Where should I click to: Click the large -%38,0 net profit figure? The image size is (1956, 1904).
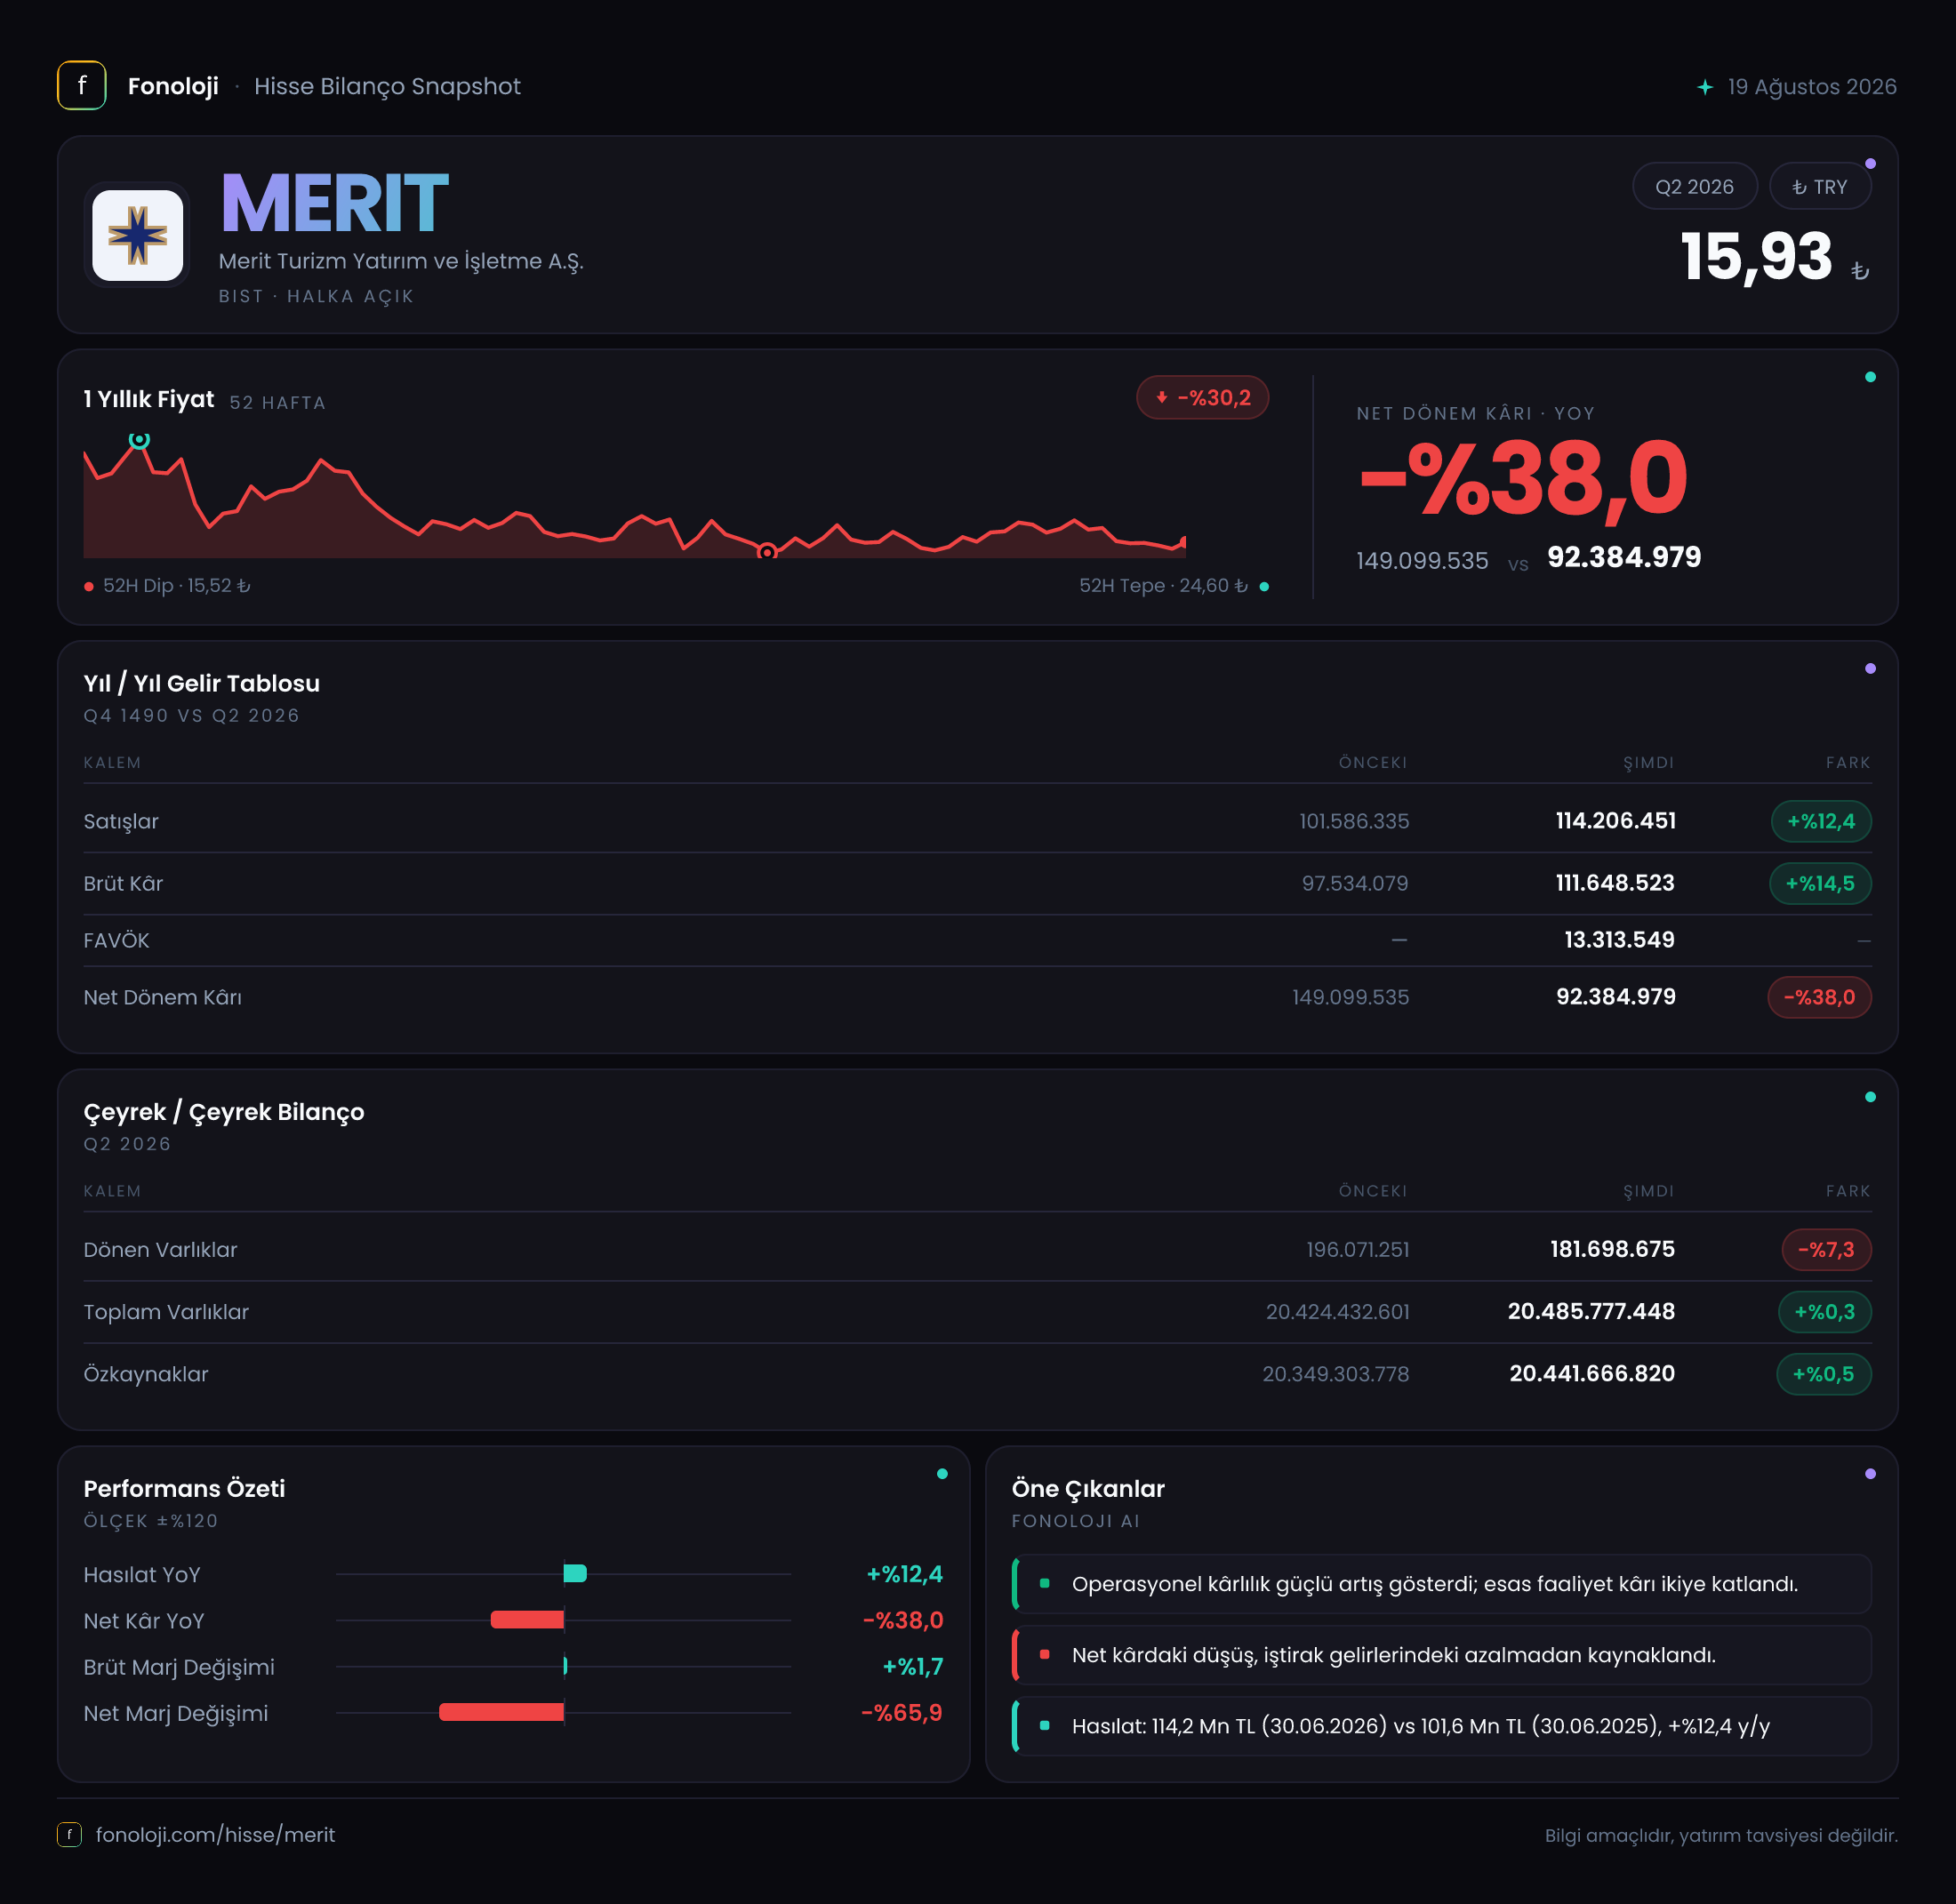(x=1523, y=479)
